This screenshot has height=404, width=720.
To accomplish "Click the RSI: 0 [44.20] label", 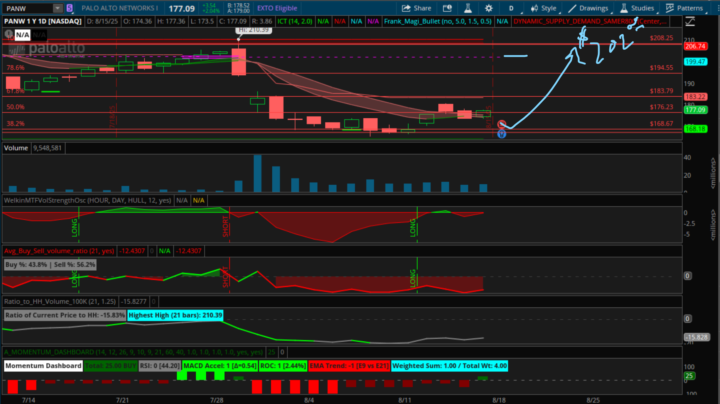I will (x=159, y=366).
